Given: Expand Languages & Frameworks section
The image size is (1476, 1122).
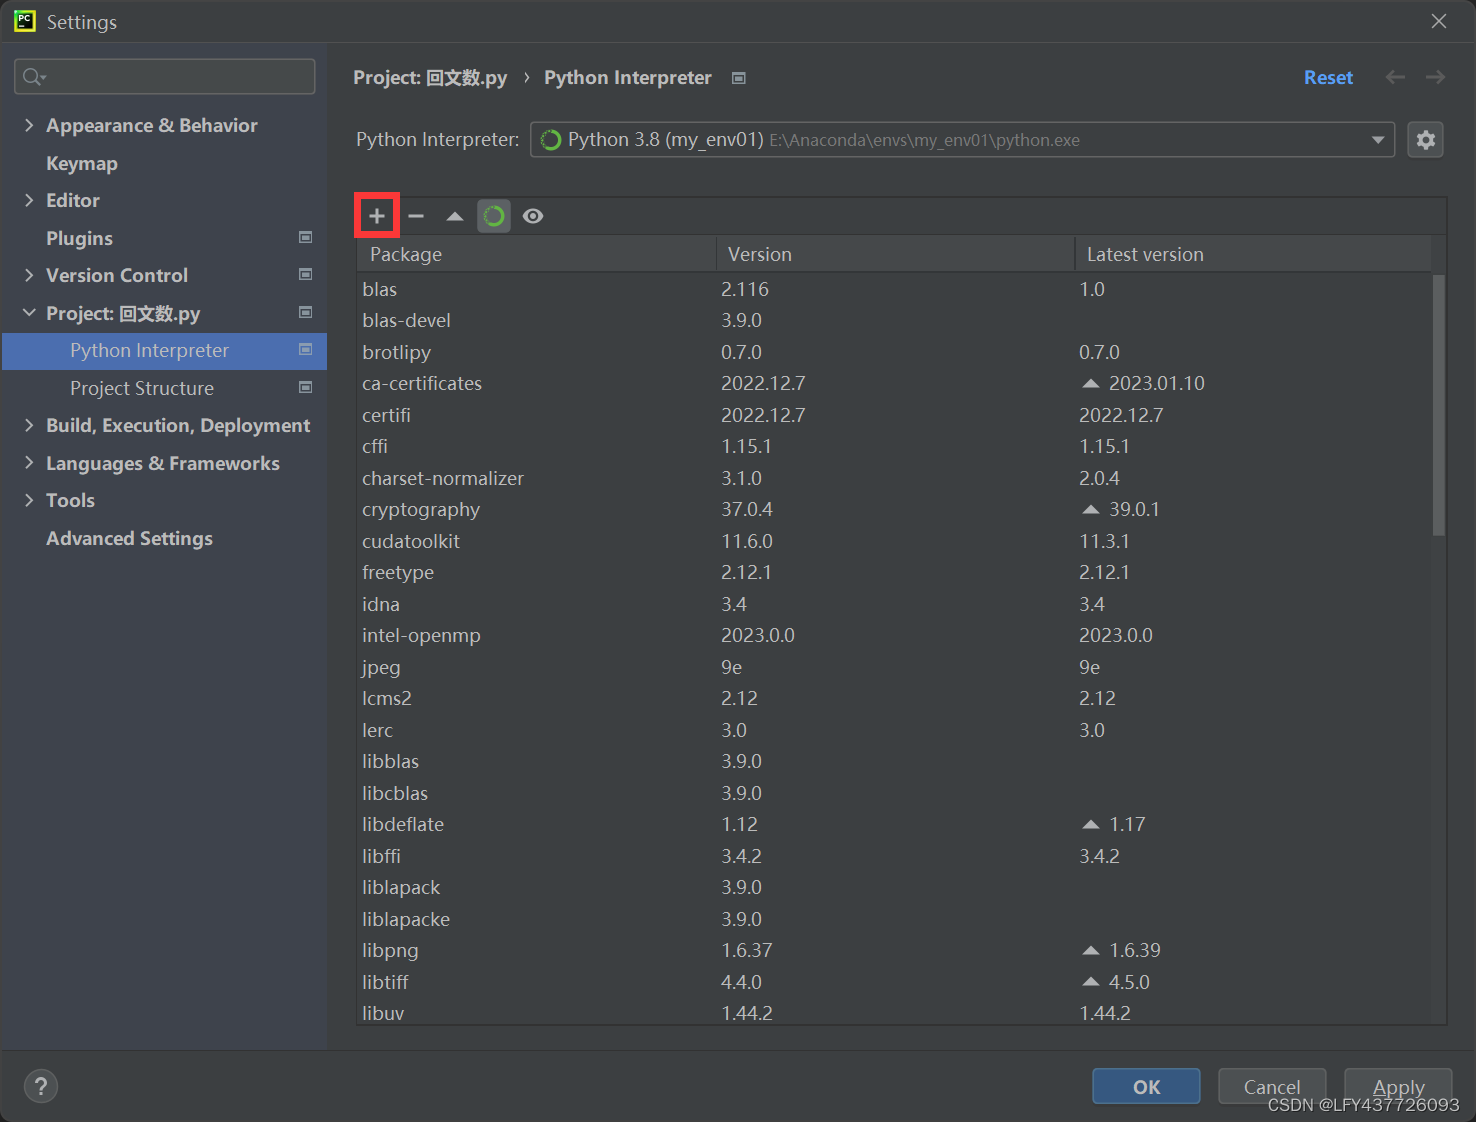Looking at the screenshot, I should tap(29, 463).
